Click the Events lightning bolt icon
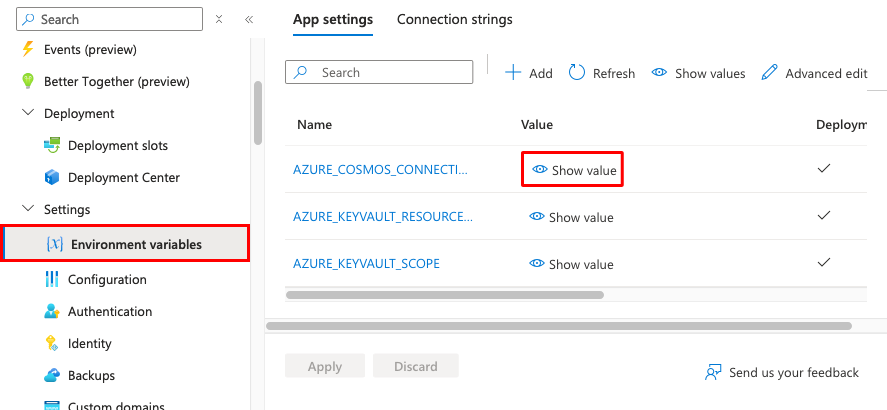Screen dimensions: 887x410 27,49
